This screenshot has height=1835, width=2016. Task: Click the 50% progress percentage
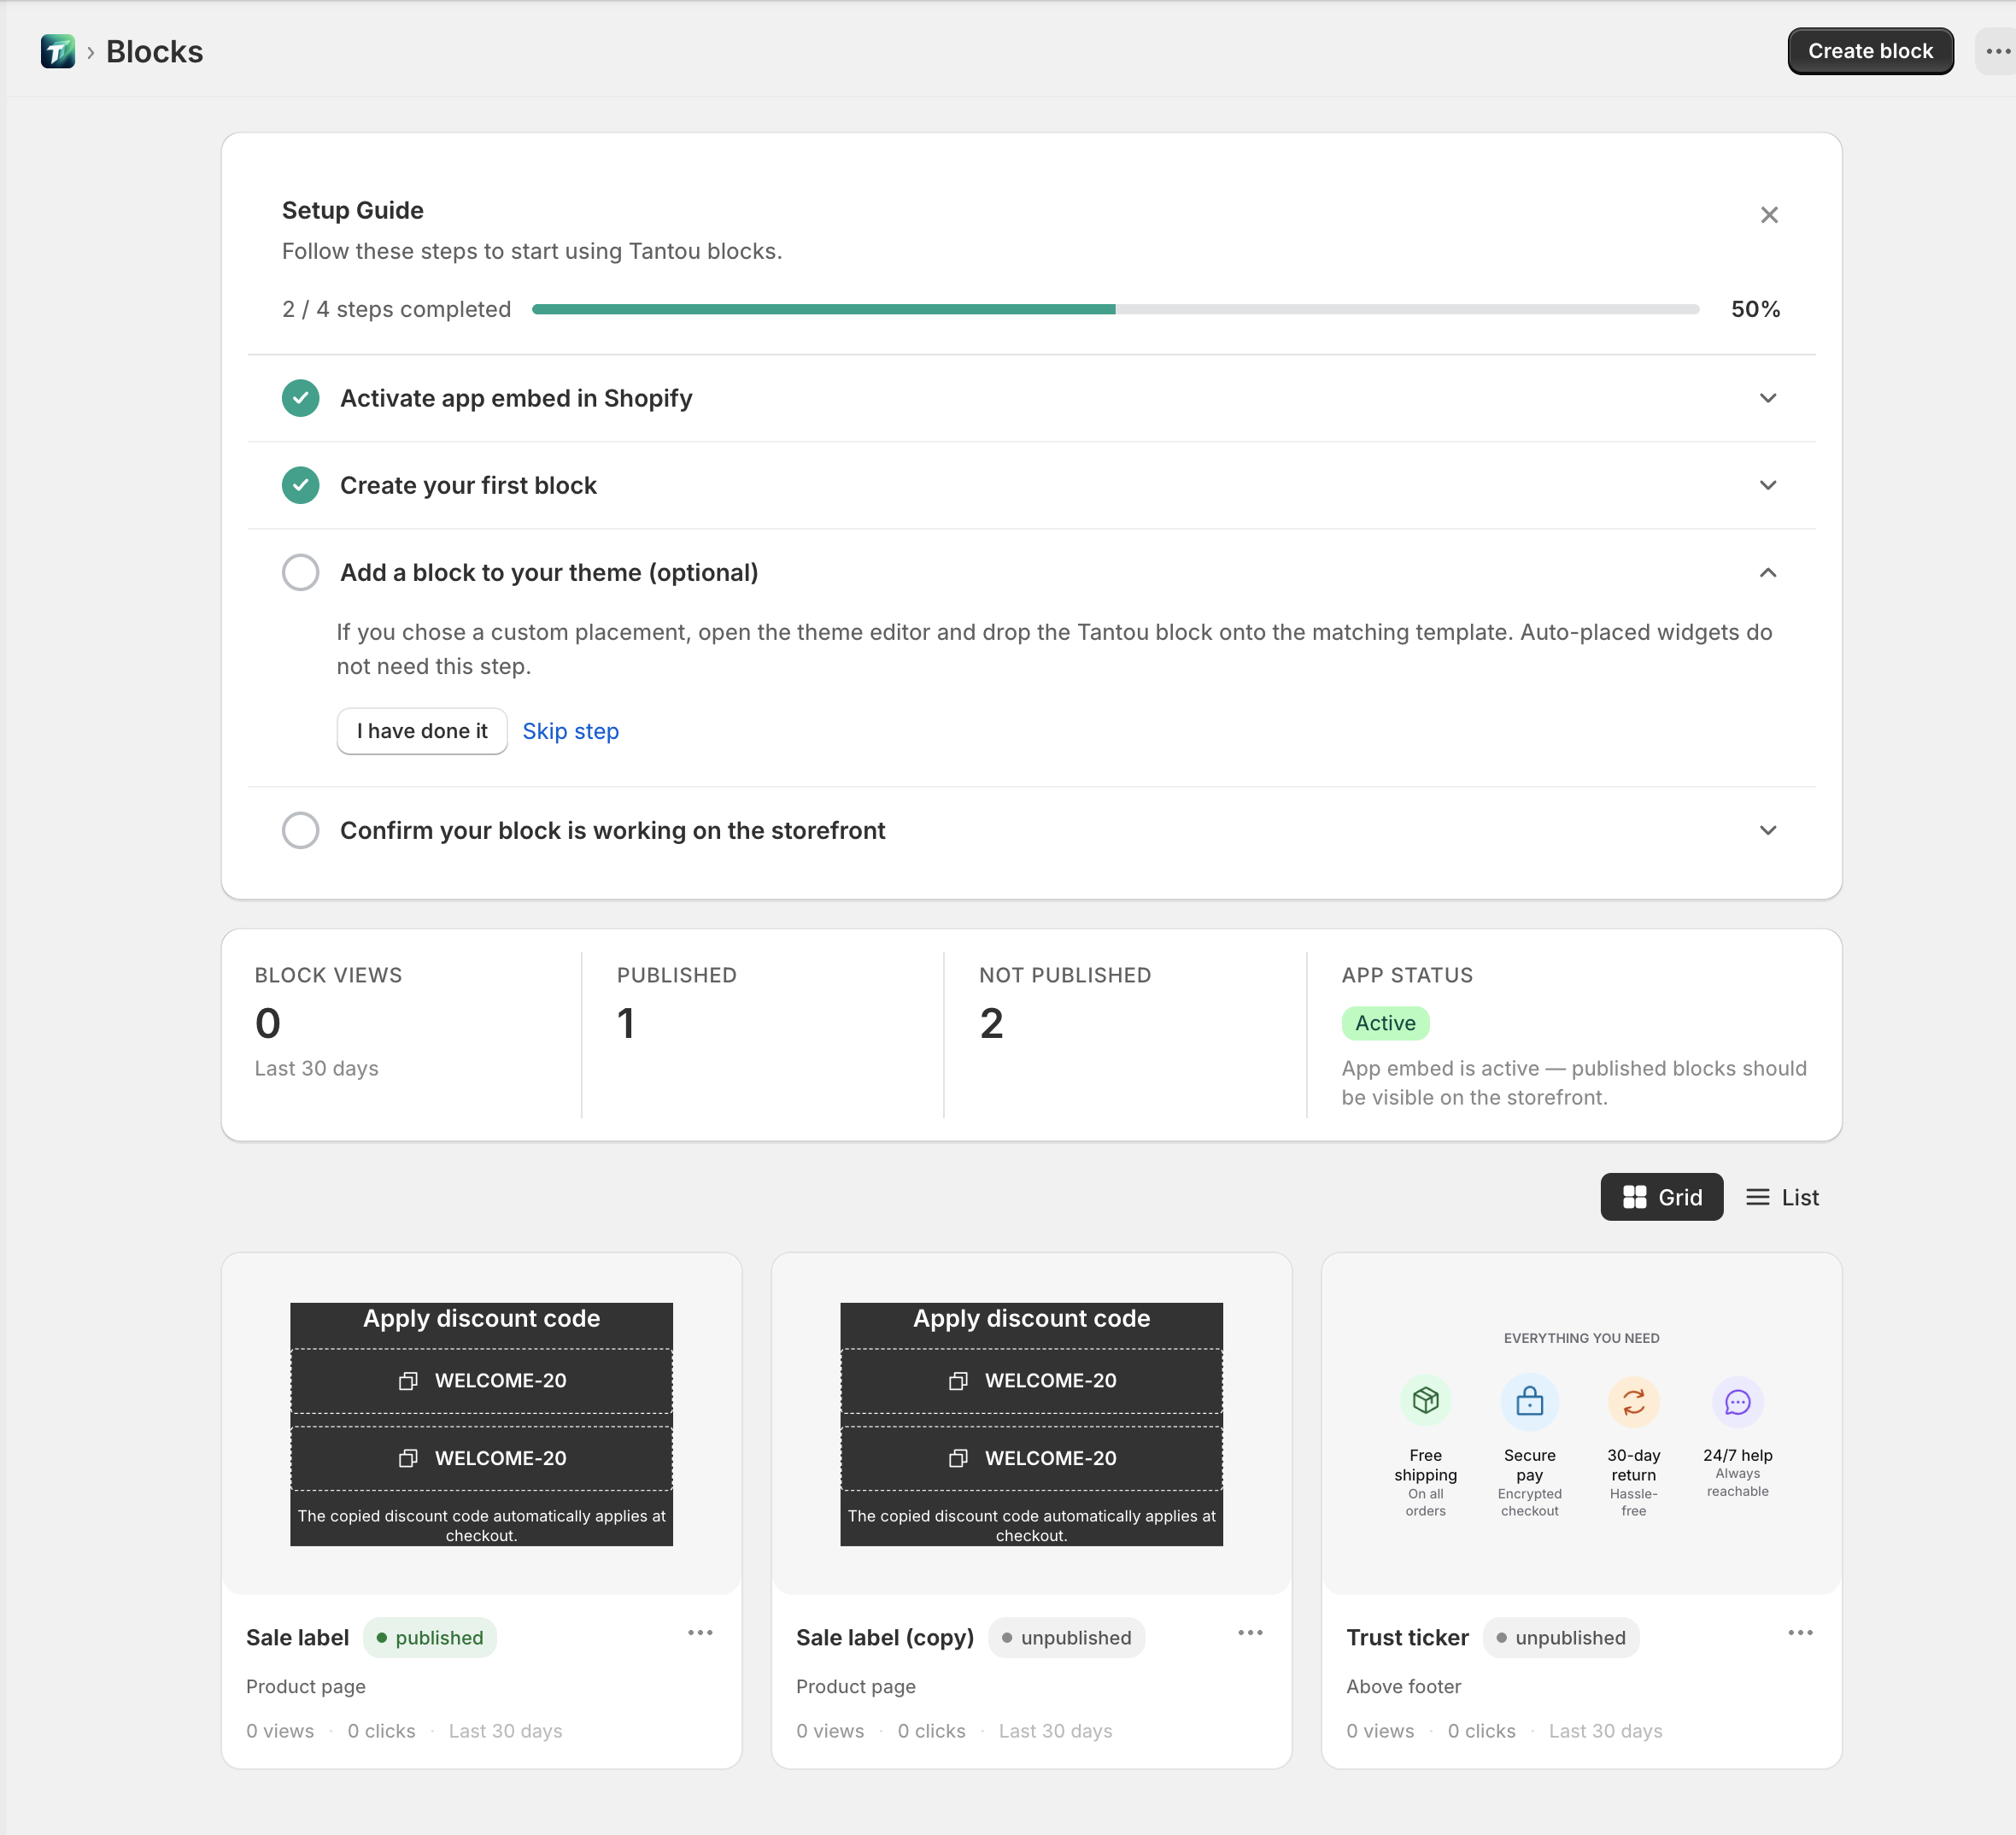[x=1755, y=309]
